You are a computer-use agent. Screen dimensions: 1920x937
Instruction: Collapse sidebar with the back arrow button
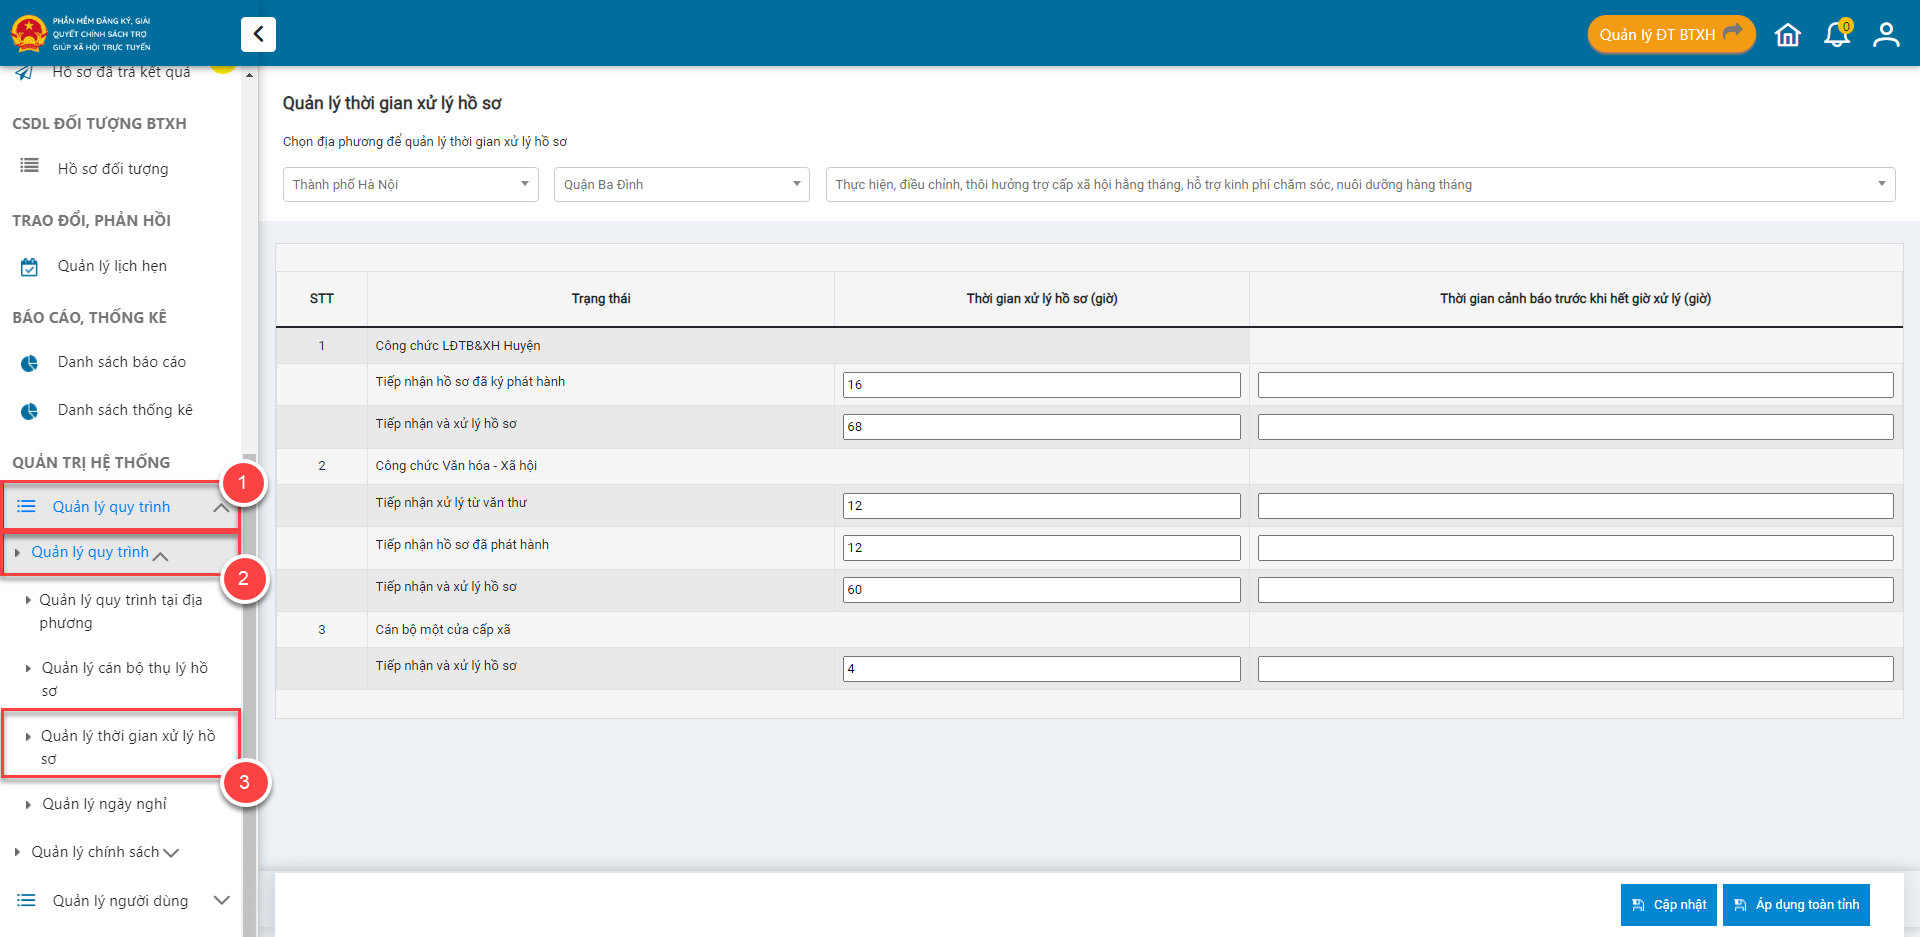tap(258, 34)
